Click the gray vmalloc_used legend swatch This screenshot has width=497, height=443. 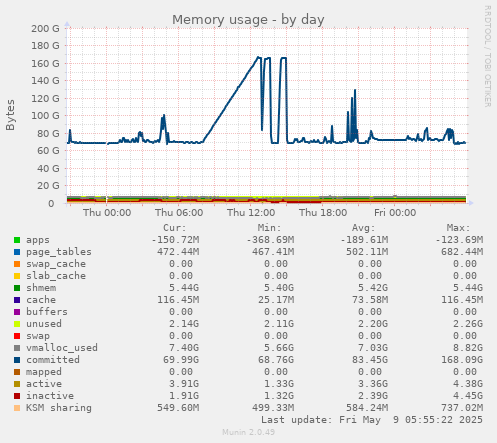coord(17,348)
